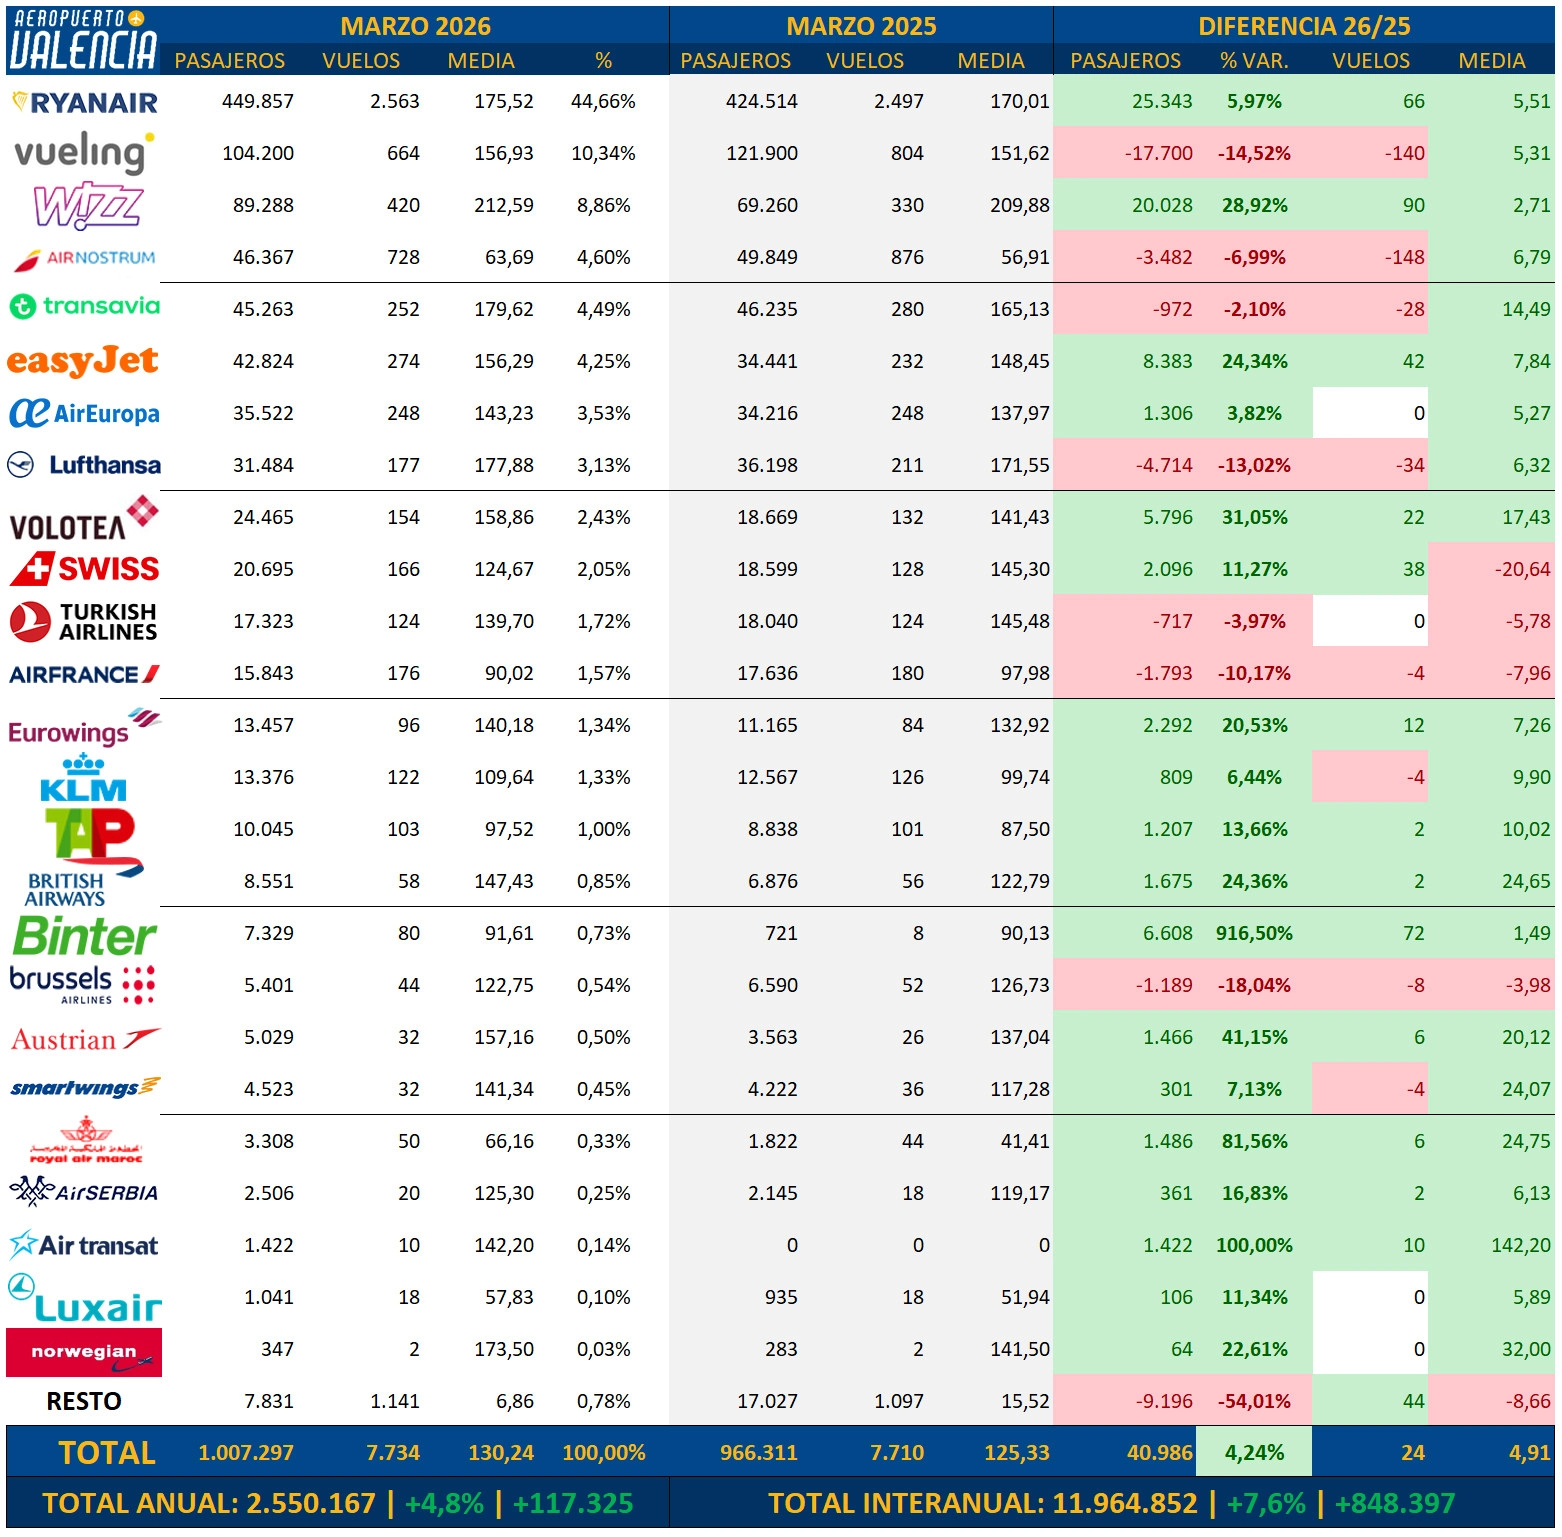Select the TOTAL INTERANUAL 11.964.852 text
The width and height of the screenshot is (1562, 1537).
click(x=983, y=1503)
